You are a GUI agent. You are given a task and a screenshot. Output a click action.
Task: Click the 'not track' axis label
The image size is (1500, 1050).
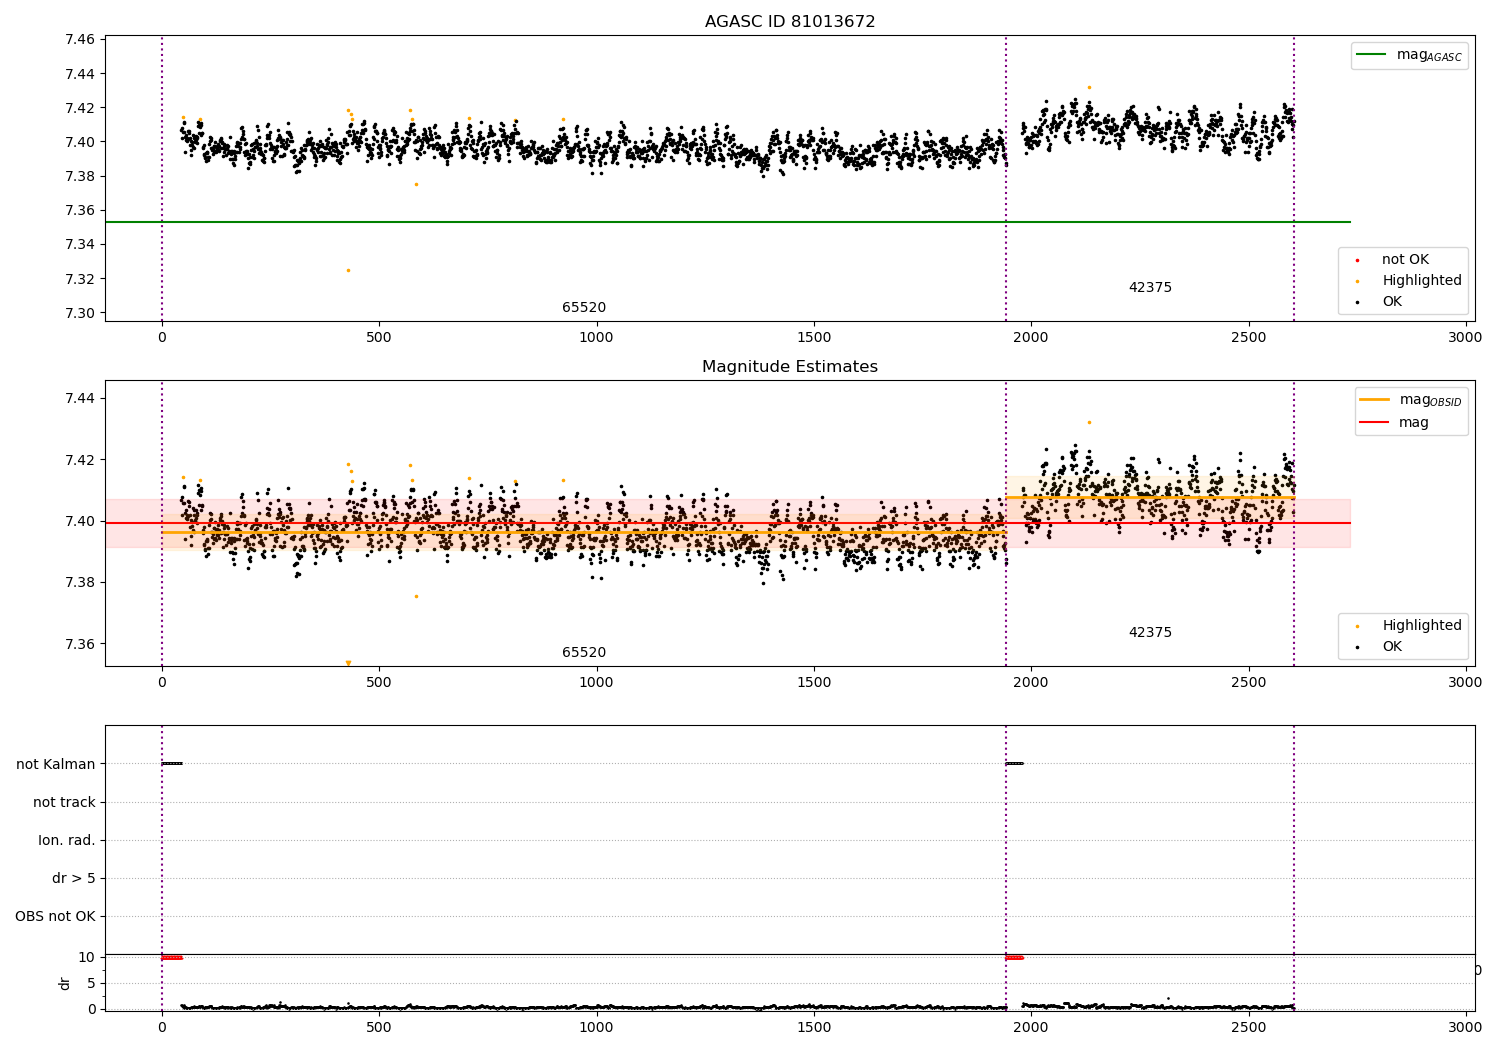pyautogui.click(x=64, y=802)
